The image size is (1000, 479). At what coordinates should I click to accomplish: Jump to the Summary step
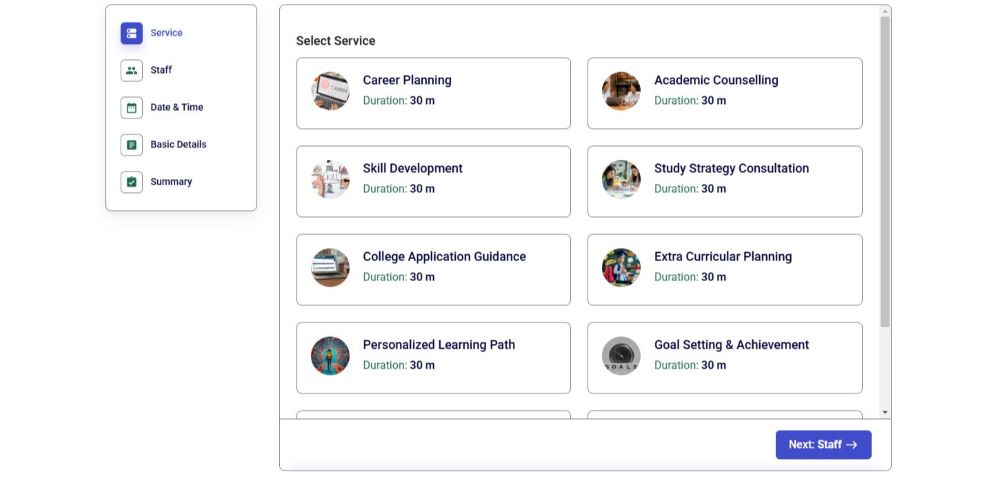171,182
